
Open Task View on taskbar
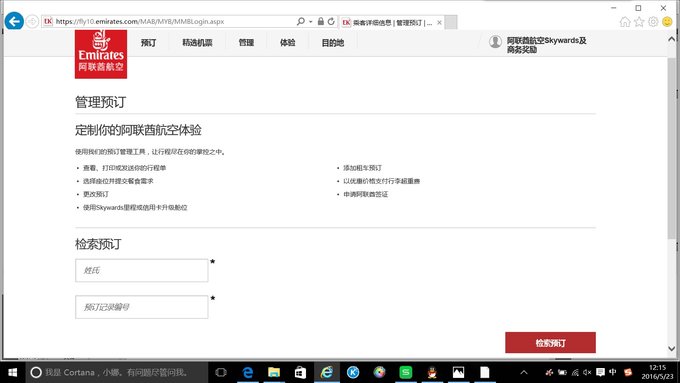221,372
